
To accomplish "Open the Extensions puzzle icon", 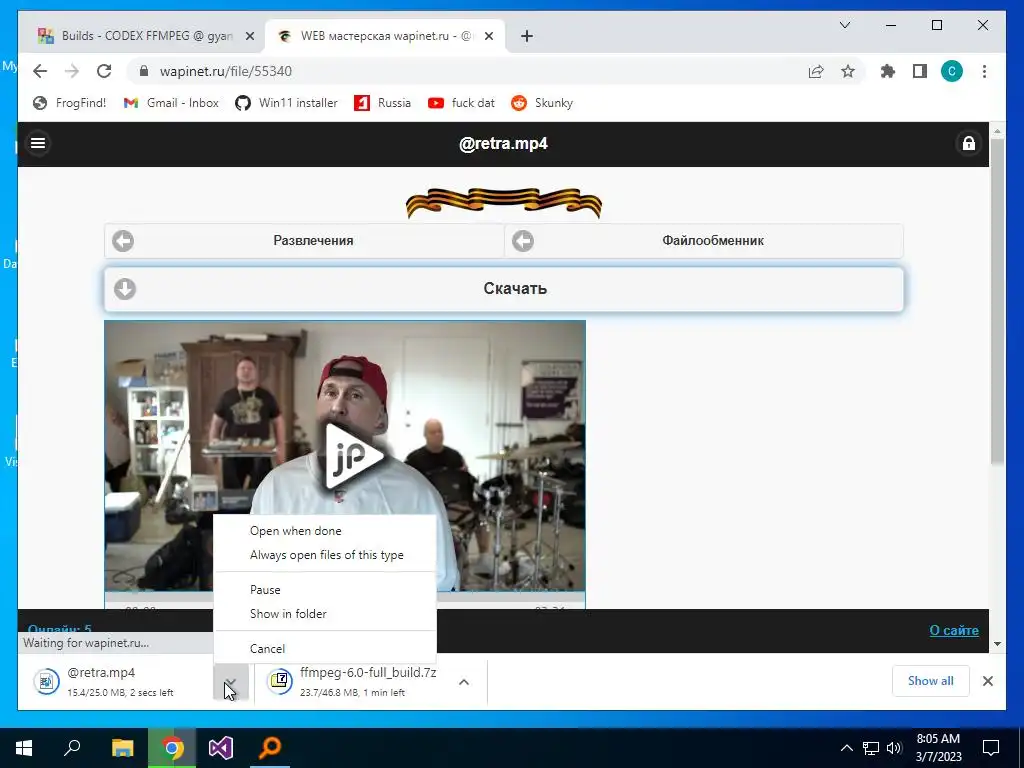I will (x=888, y=71).
